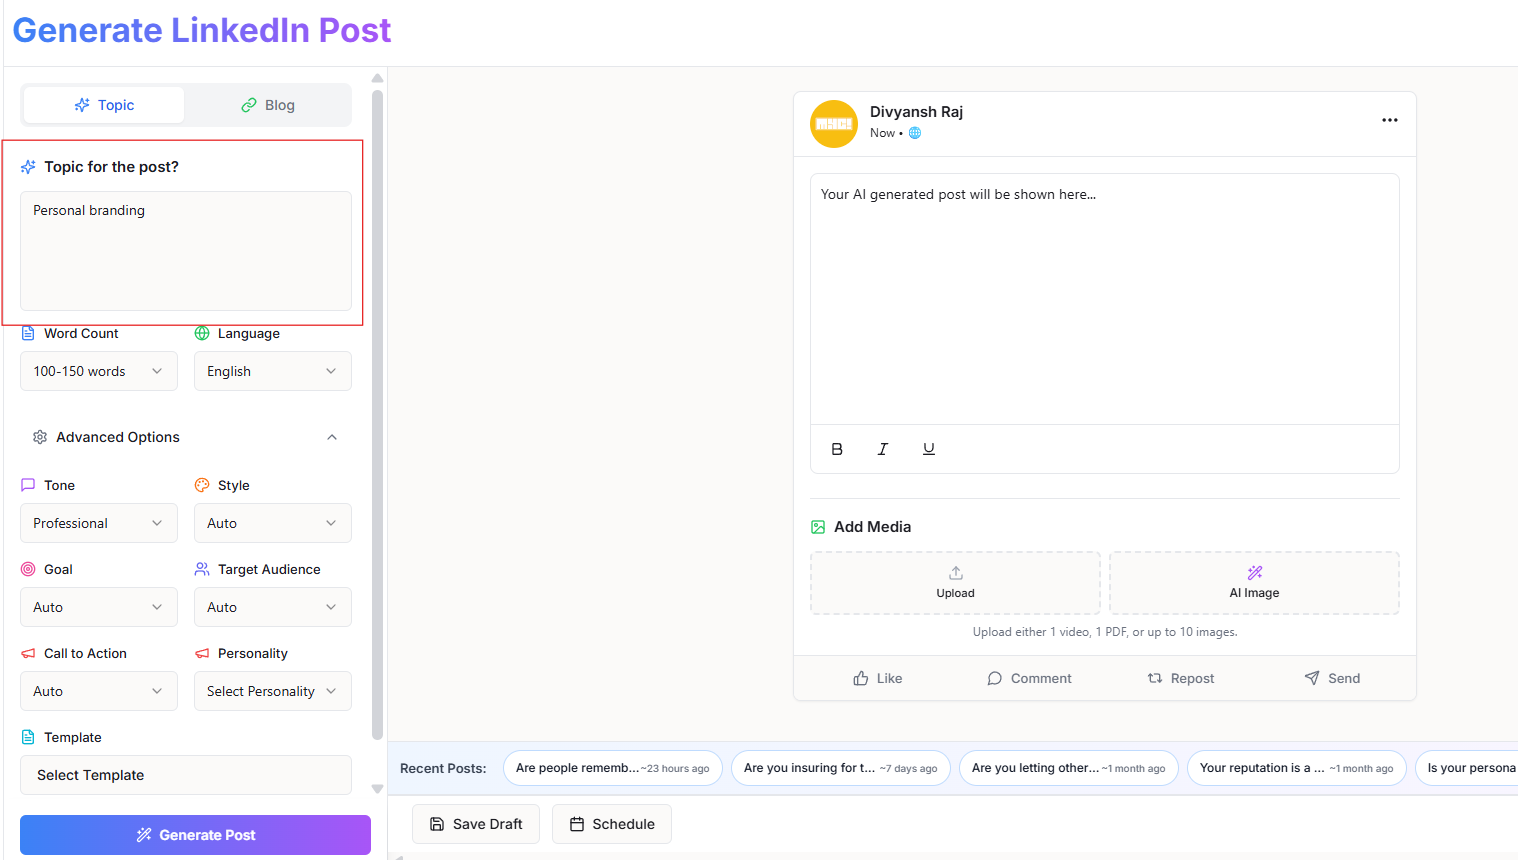Image resolution: width=1518 pixels, height=860 pixels.
Task: Click the sidebar scroll up arrow
Action: coord(377,78)
